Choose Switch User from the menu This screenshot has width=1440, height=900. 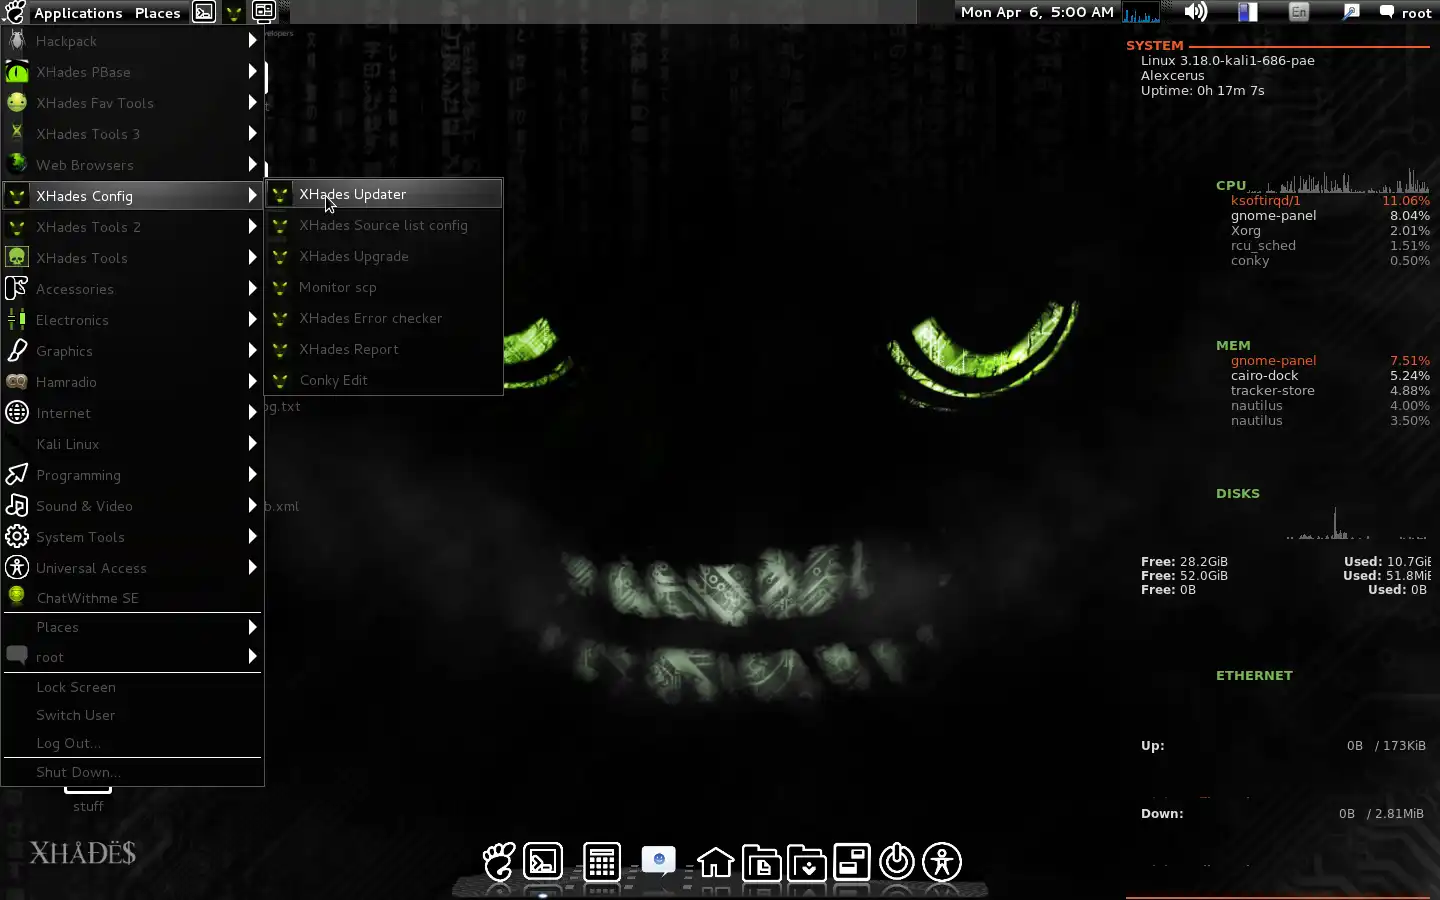[132, 715]
